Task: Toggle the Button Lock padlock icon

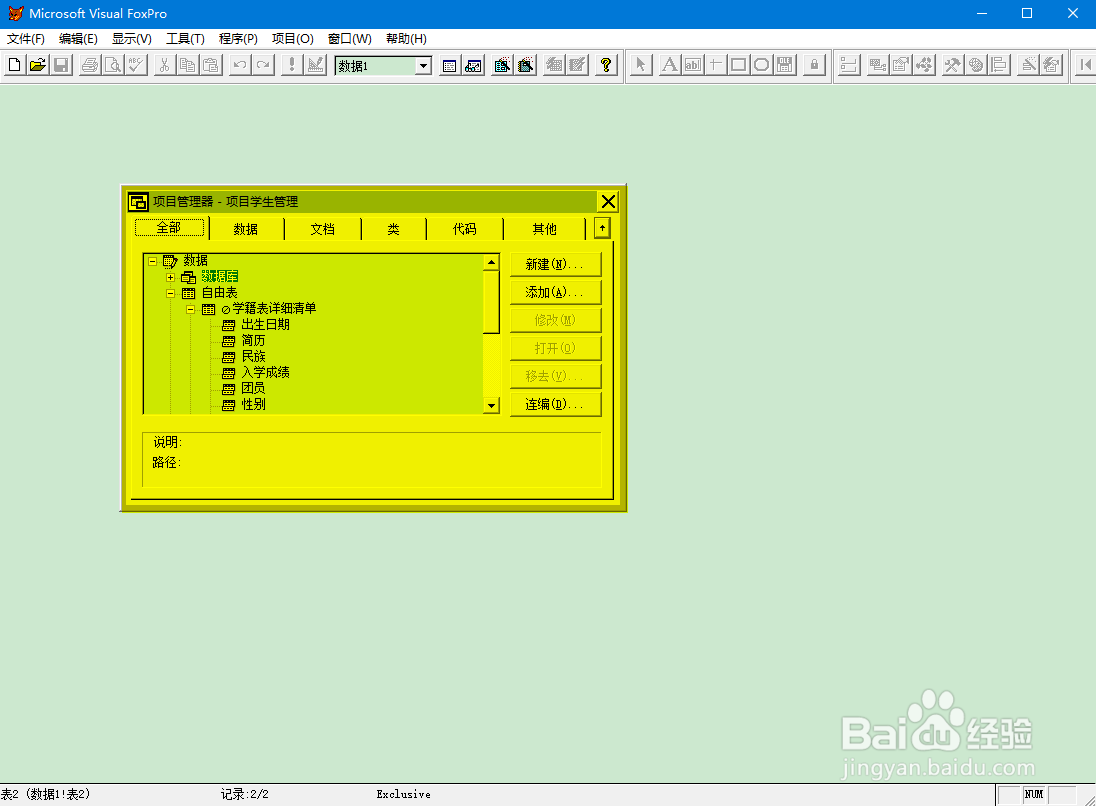Action: [x=814, y=66]
